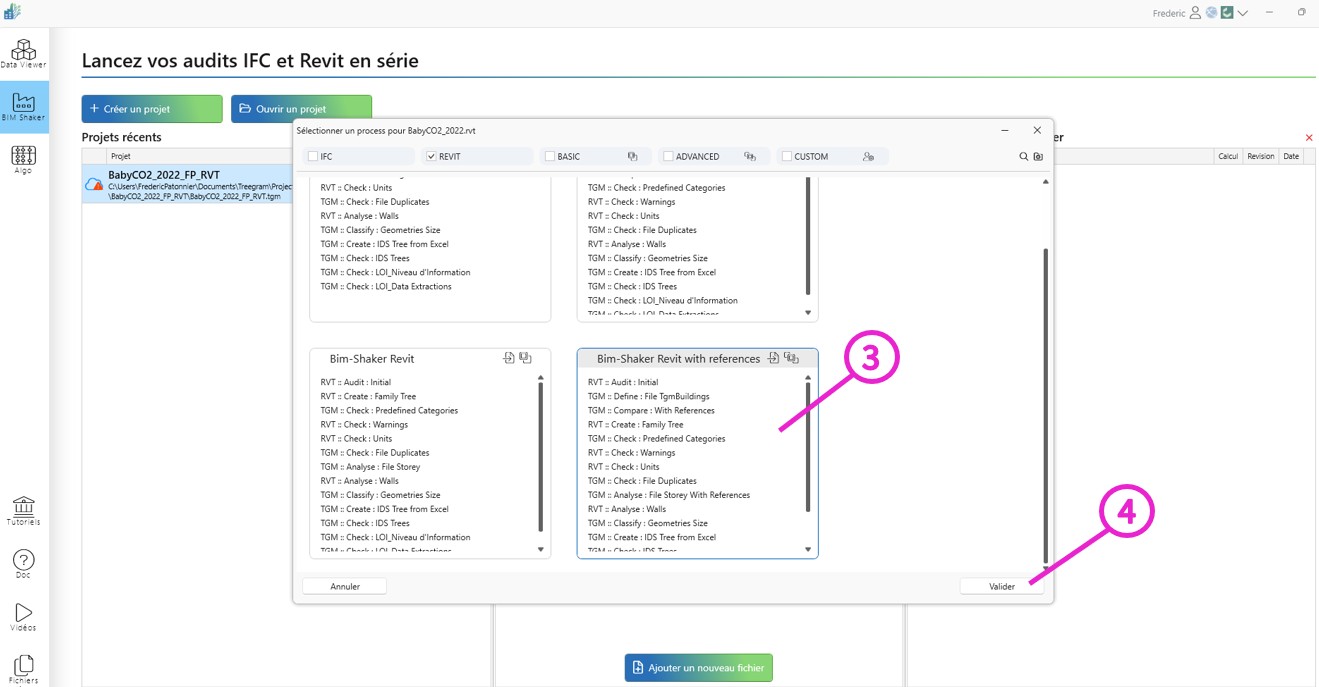Click the Annuler button
1319x687 pixels.
click(344, 587)
